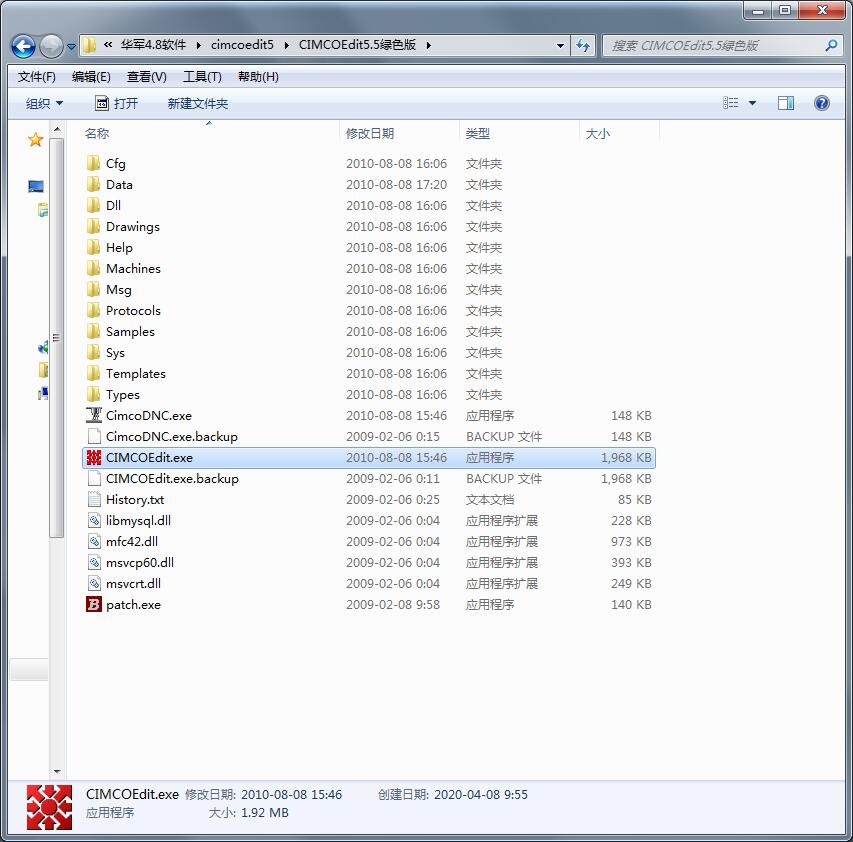
Task: Select the CimcoDNC.exe.backup file name
Action: tap(172, 437)
